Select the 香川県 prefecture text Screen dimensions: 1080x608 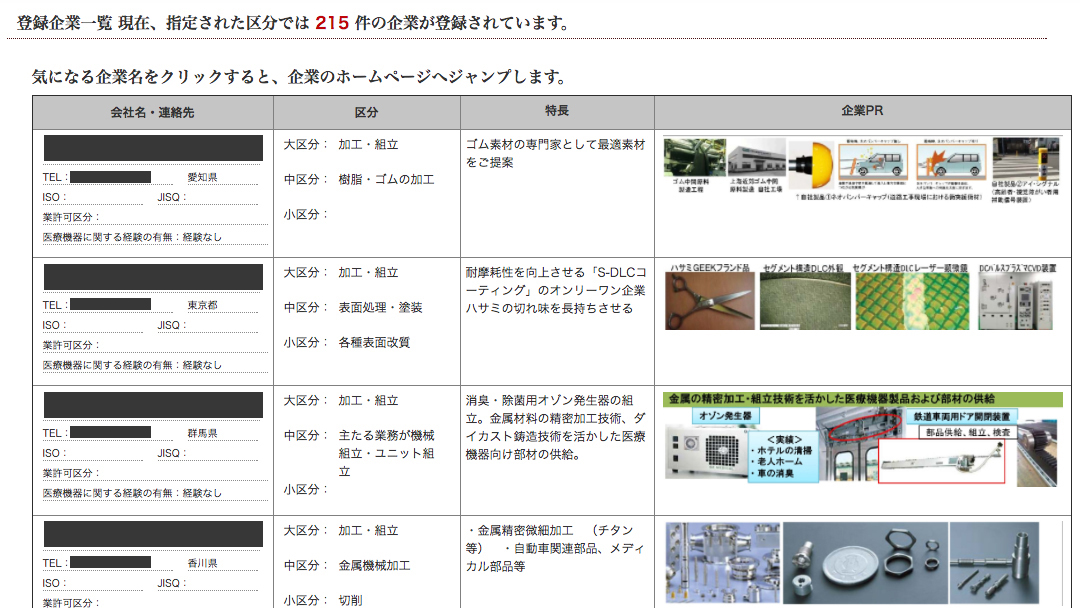pyautogui.click(x=202, y=563)
